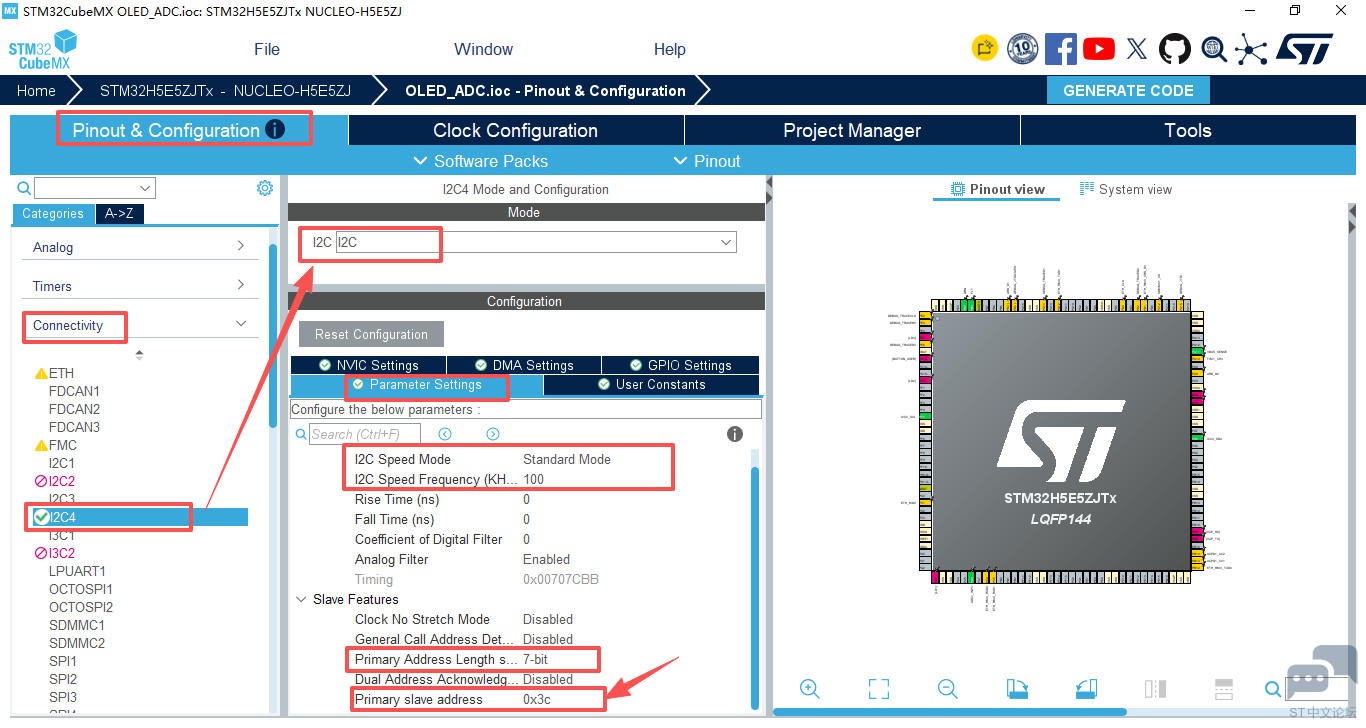Click the parameter search field

[x=365, y=434]
